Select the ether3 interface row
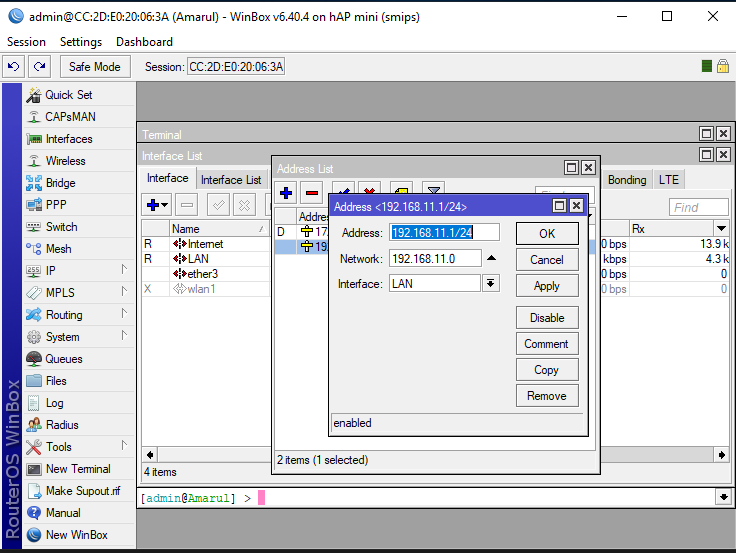Viewport: 736px width, 553px height. [206, 274]
